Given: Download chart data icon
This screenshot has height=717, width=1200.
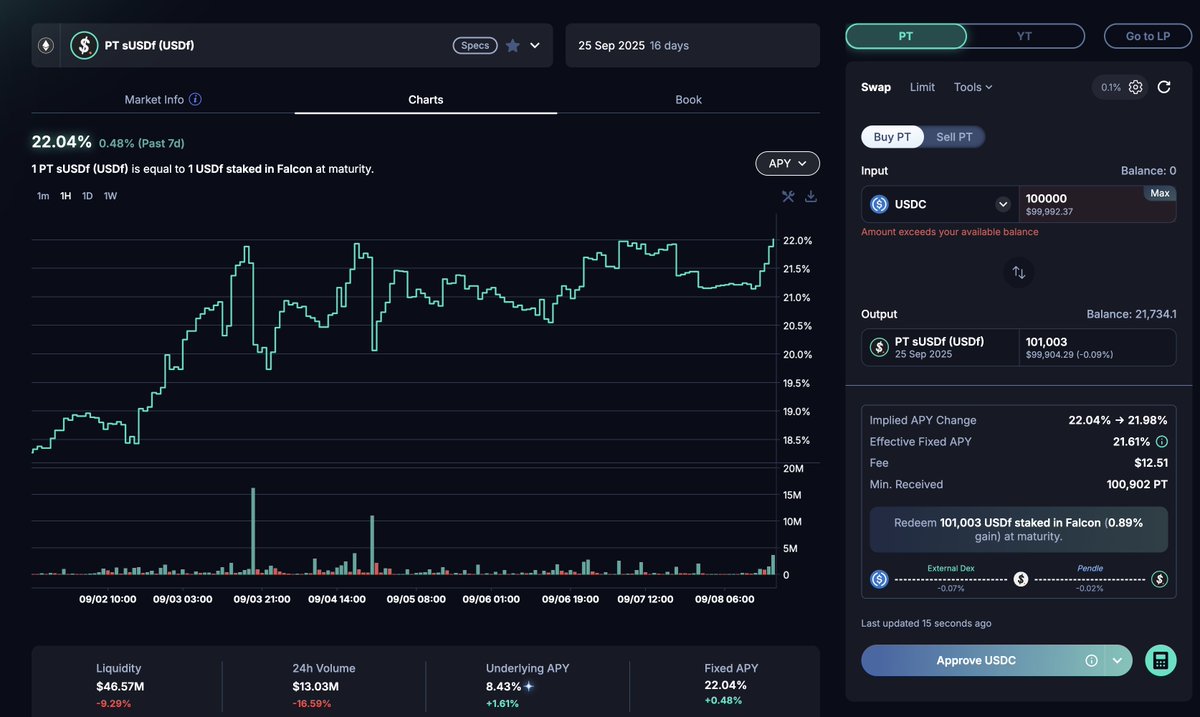Looking at the screenshot, I should pyautogui.click(x=811, y=196).
